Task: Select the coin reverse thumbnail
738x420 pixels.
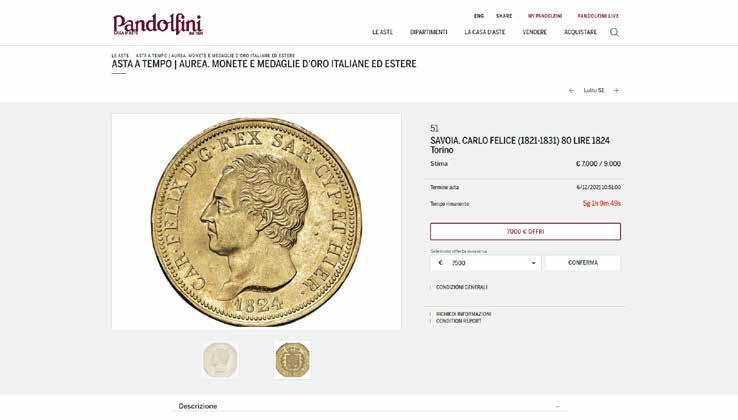Action: point(292,360)
